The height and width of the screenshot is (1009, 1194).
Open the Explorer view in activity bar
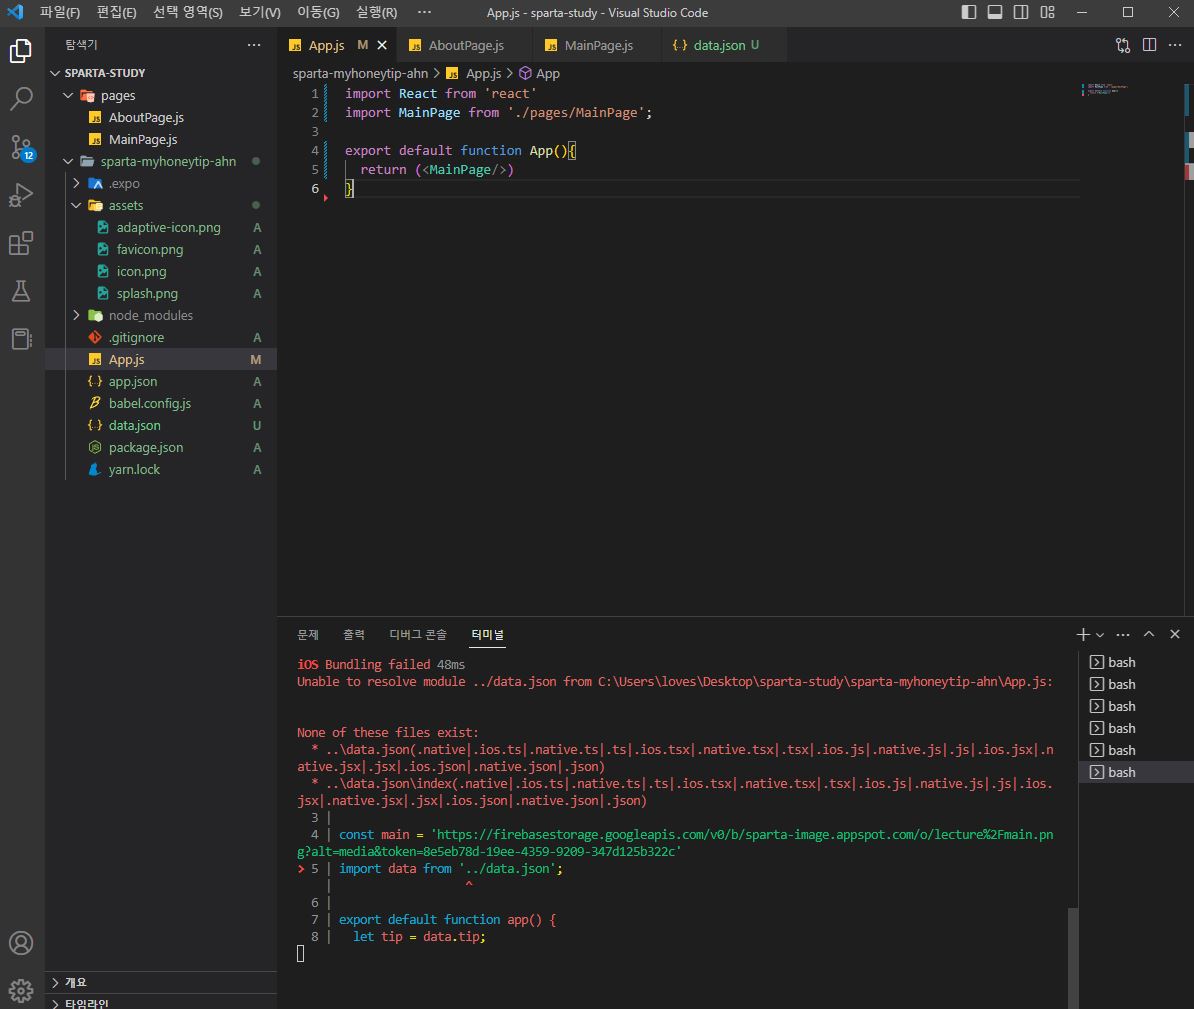pyautogui.click(x=21, y=51)
